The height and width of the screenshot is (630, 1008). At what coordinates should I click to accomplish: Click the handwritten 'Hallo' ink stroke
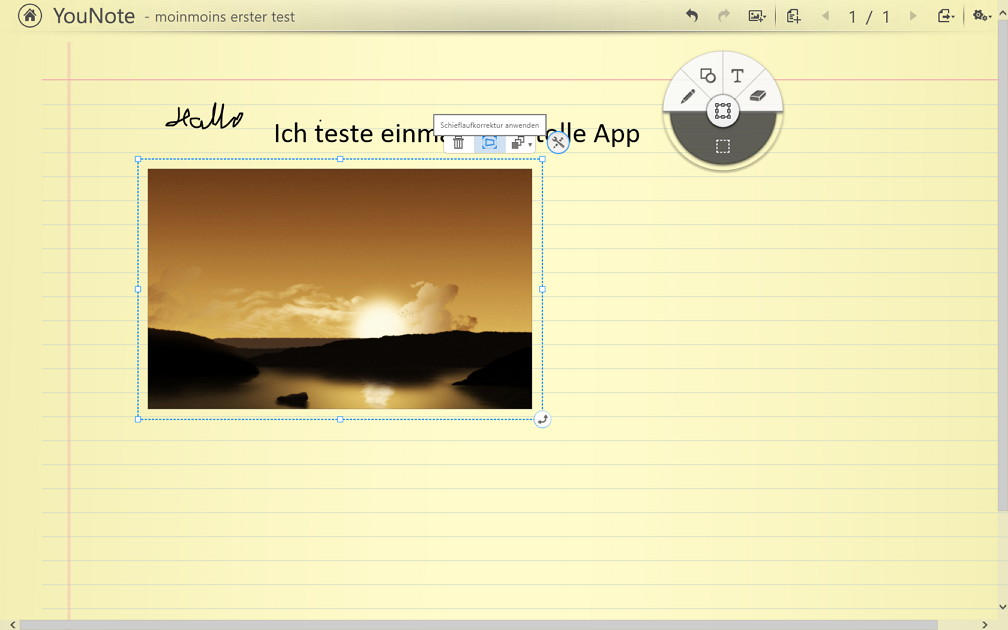(x=204, y=117)
